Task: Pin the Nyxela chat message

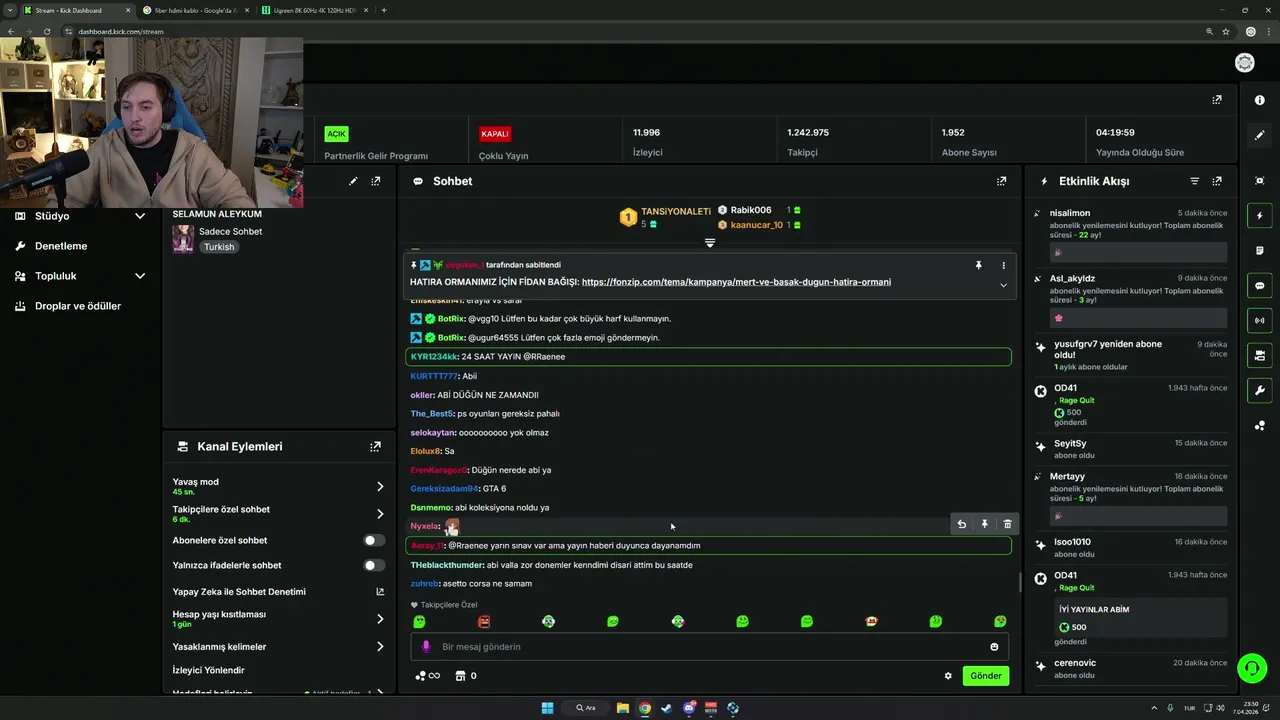Action: [984, 524]
